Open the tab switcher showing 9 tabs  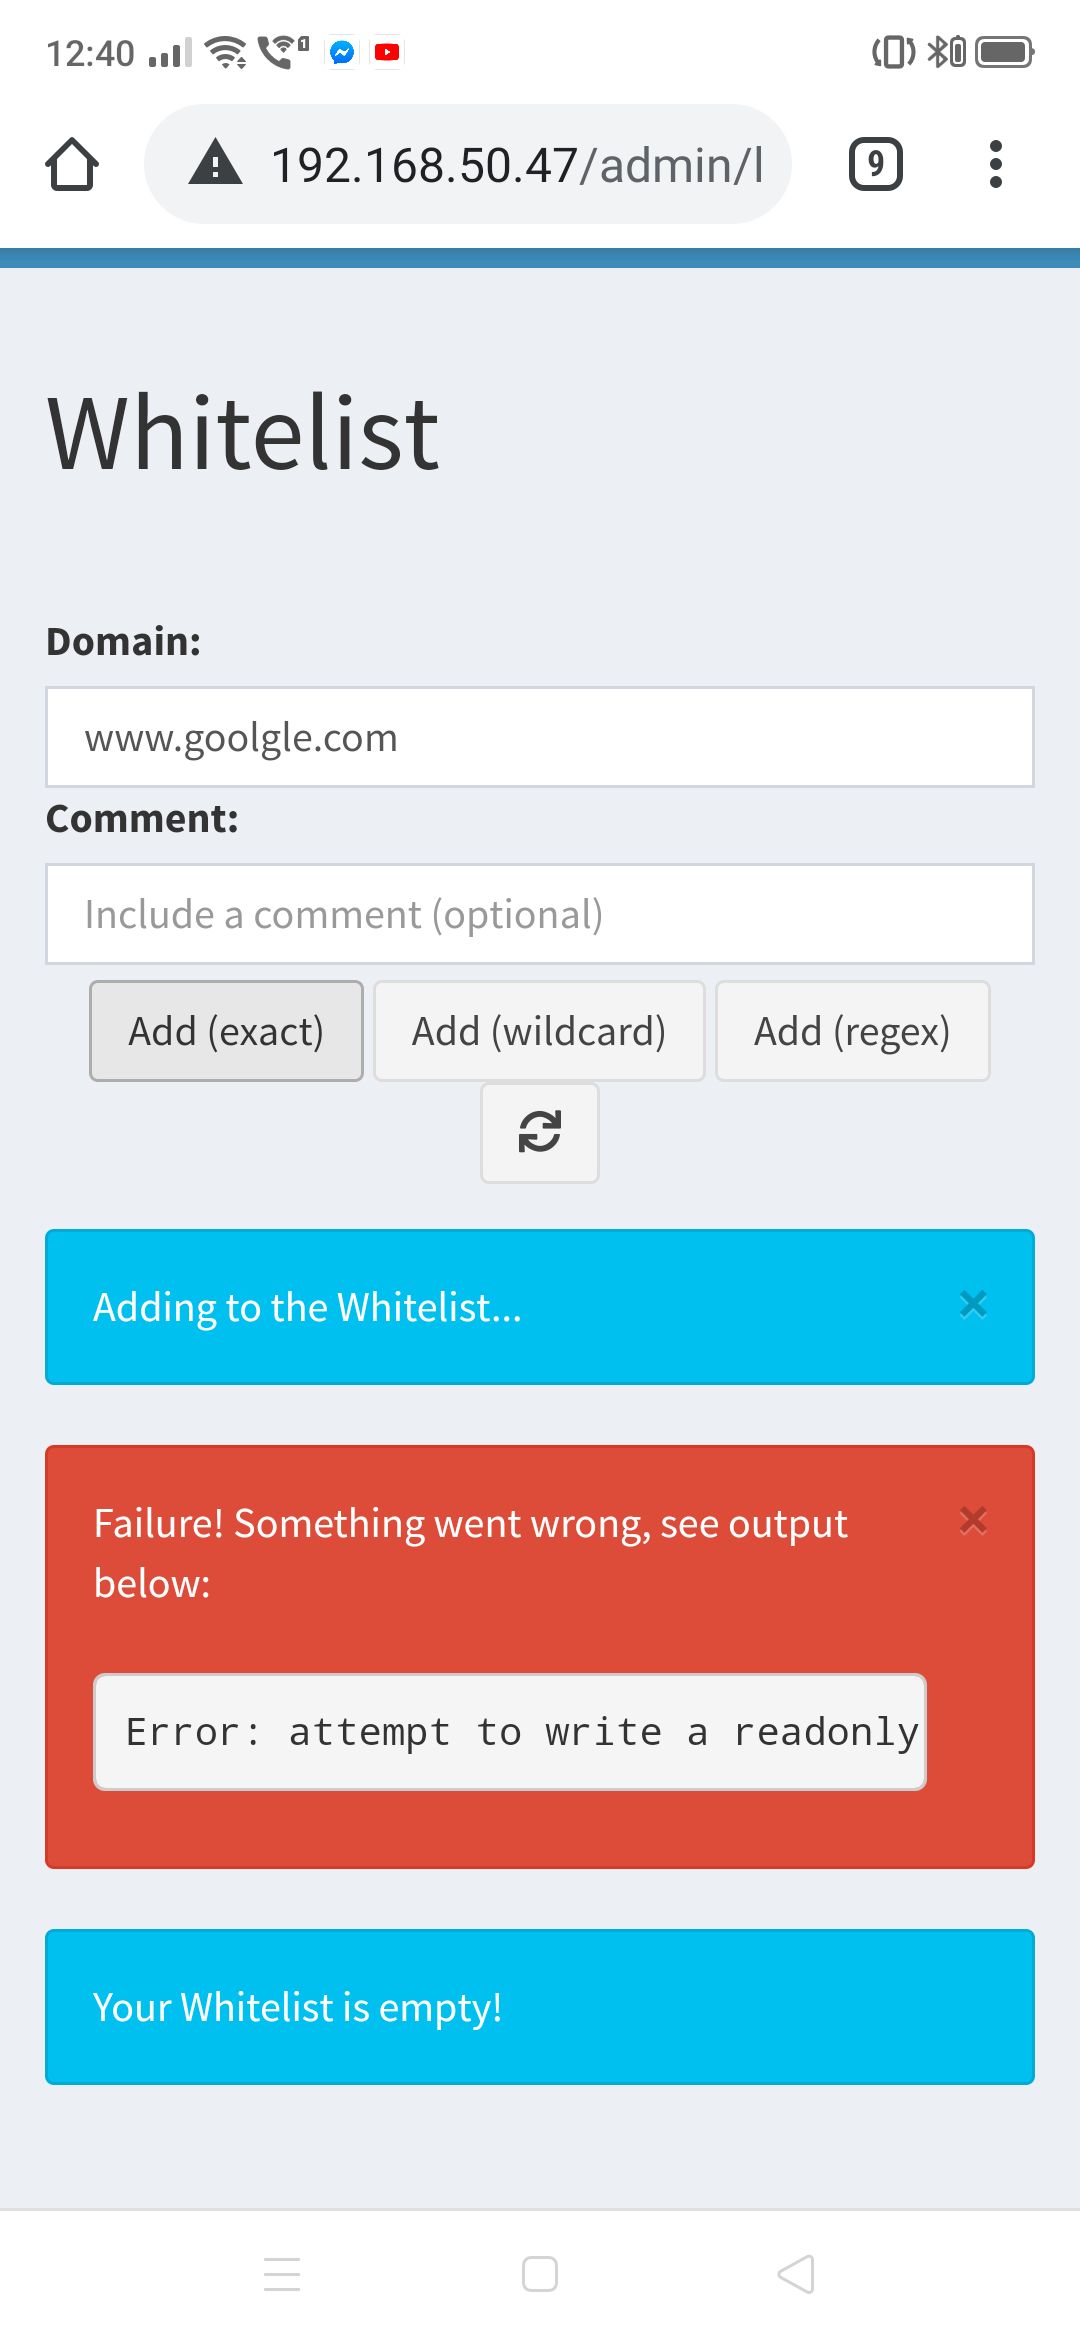click(876, 164)
